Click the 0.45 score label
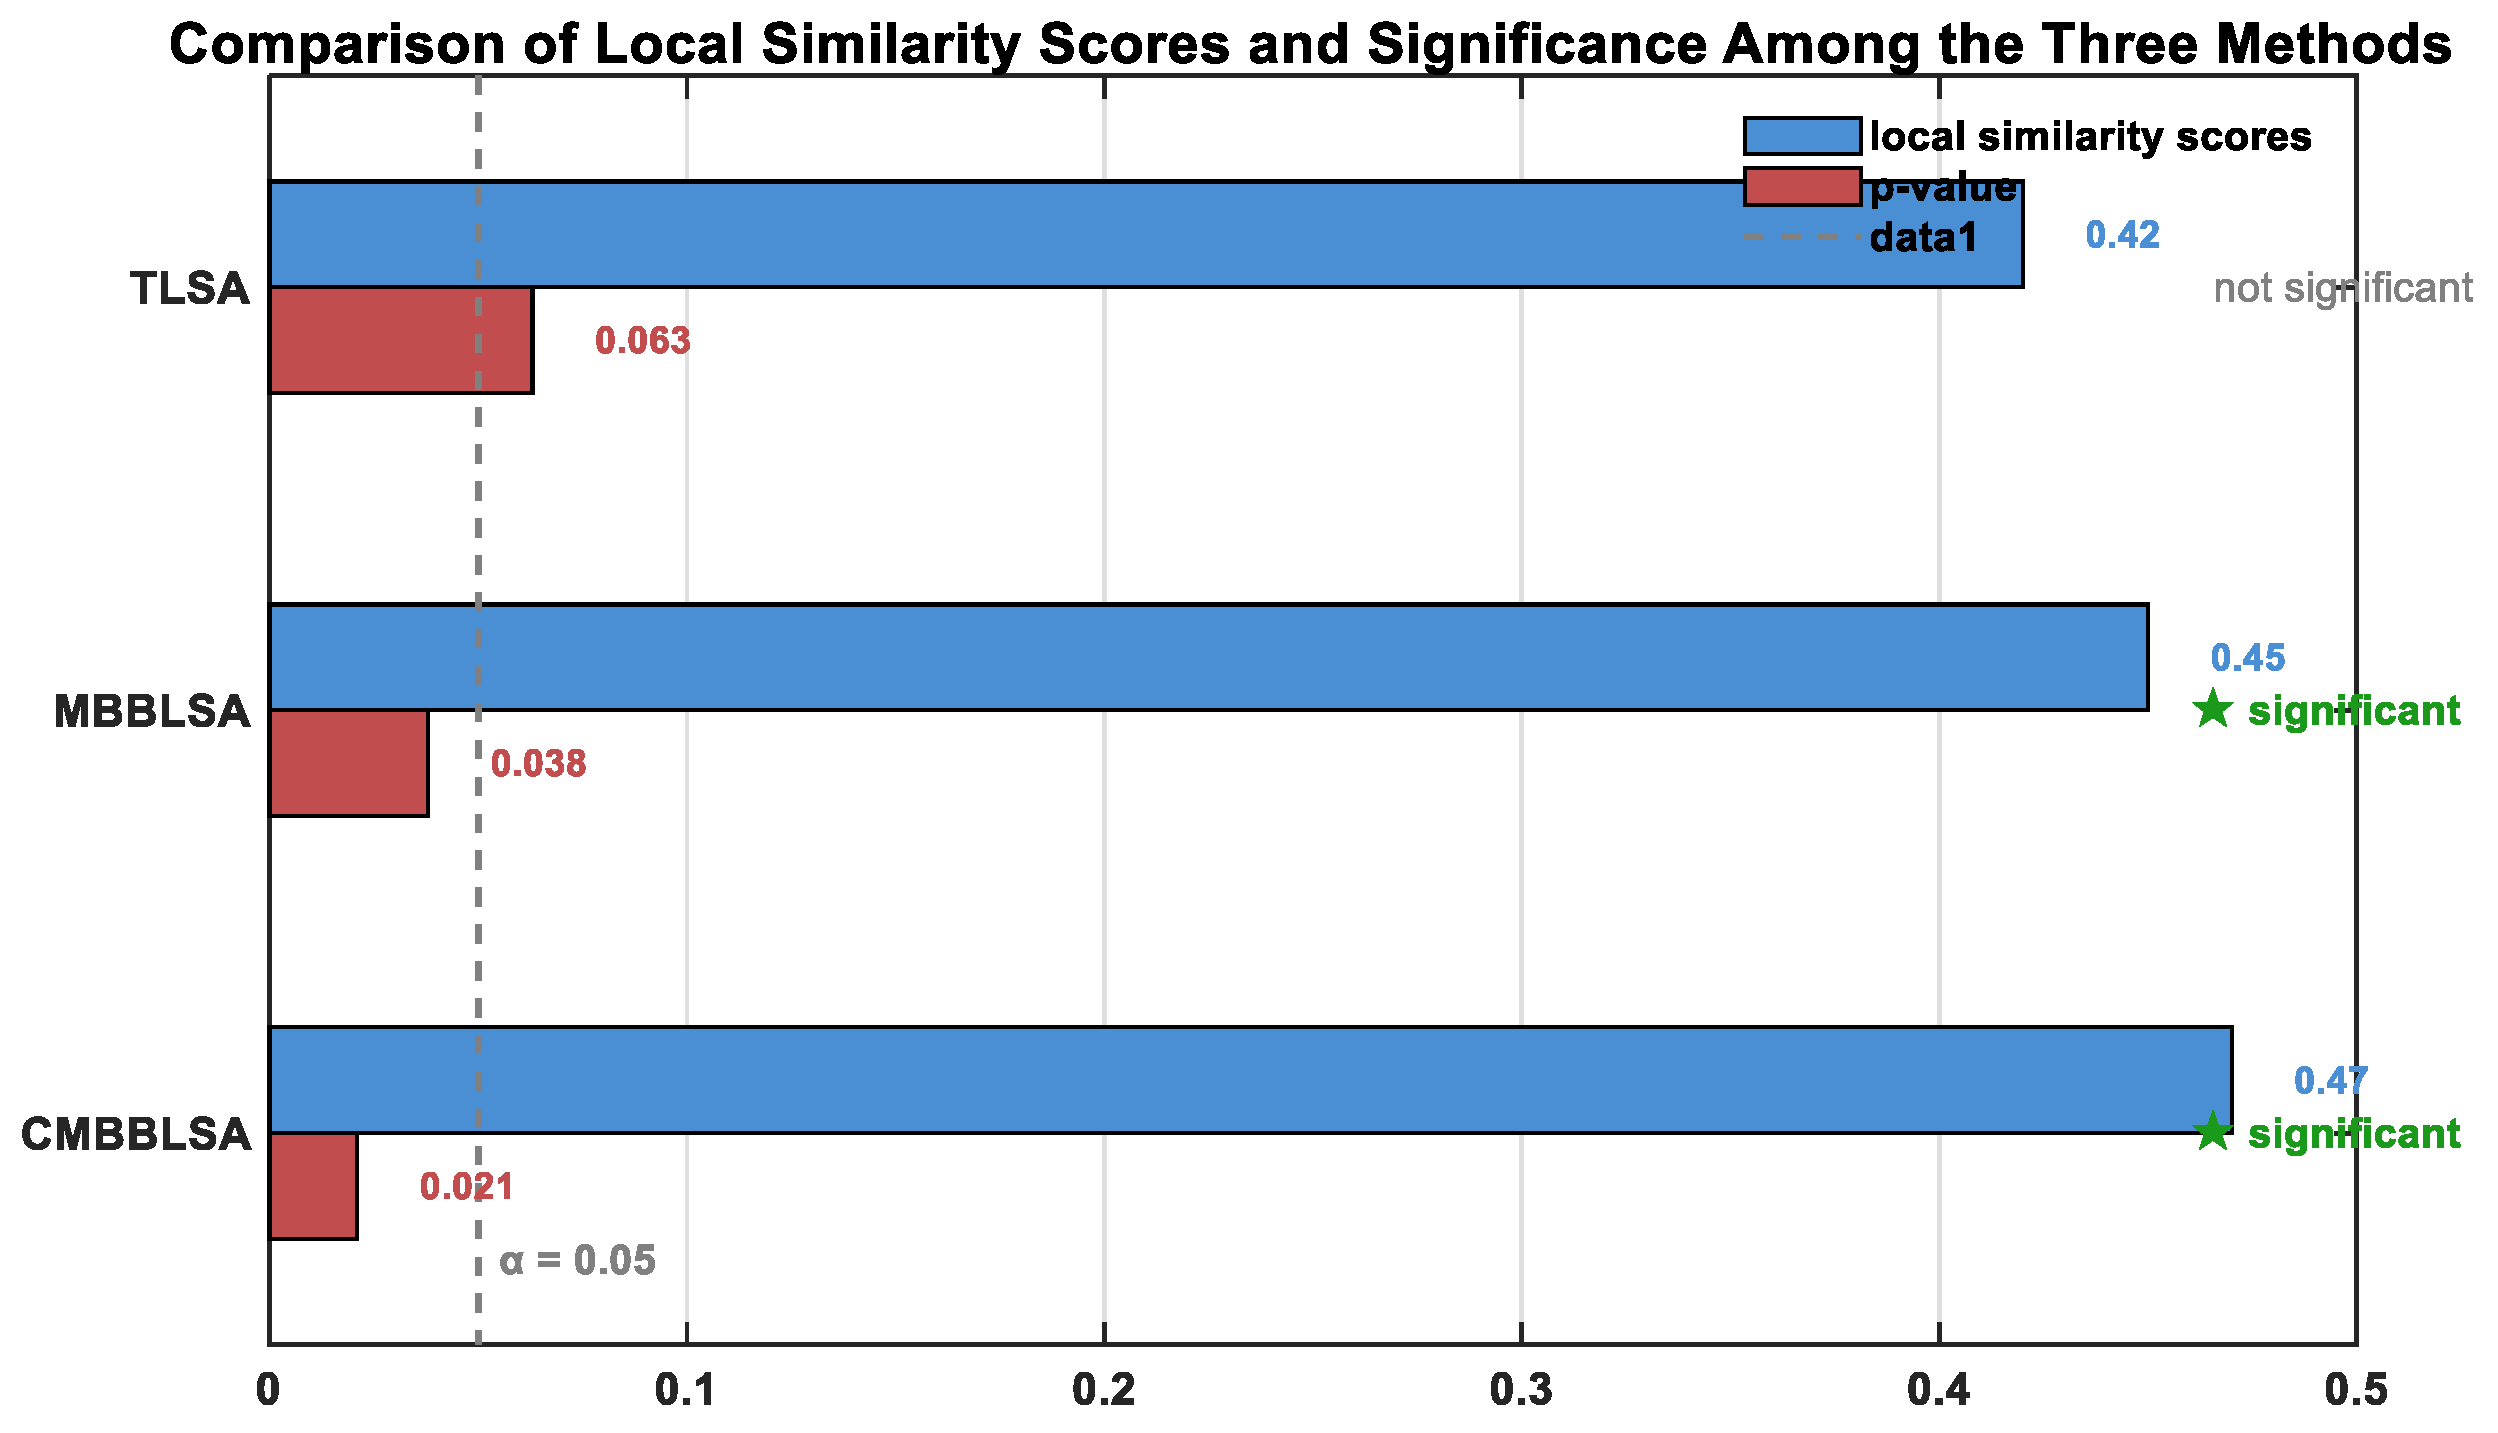 coord(2248,658)
